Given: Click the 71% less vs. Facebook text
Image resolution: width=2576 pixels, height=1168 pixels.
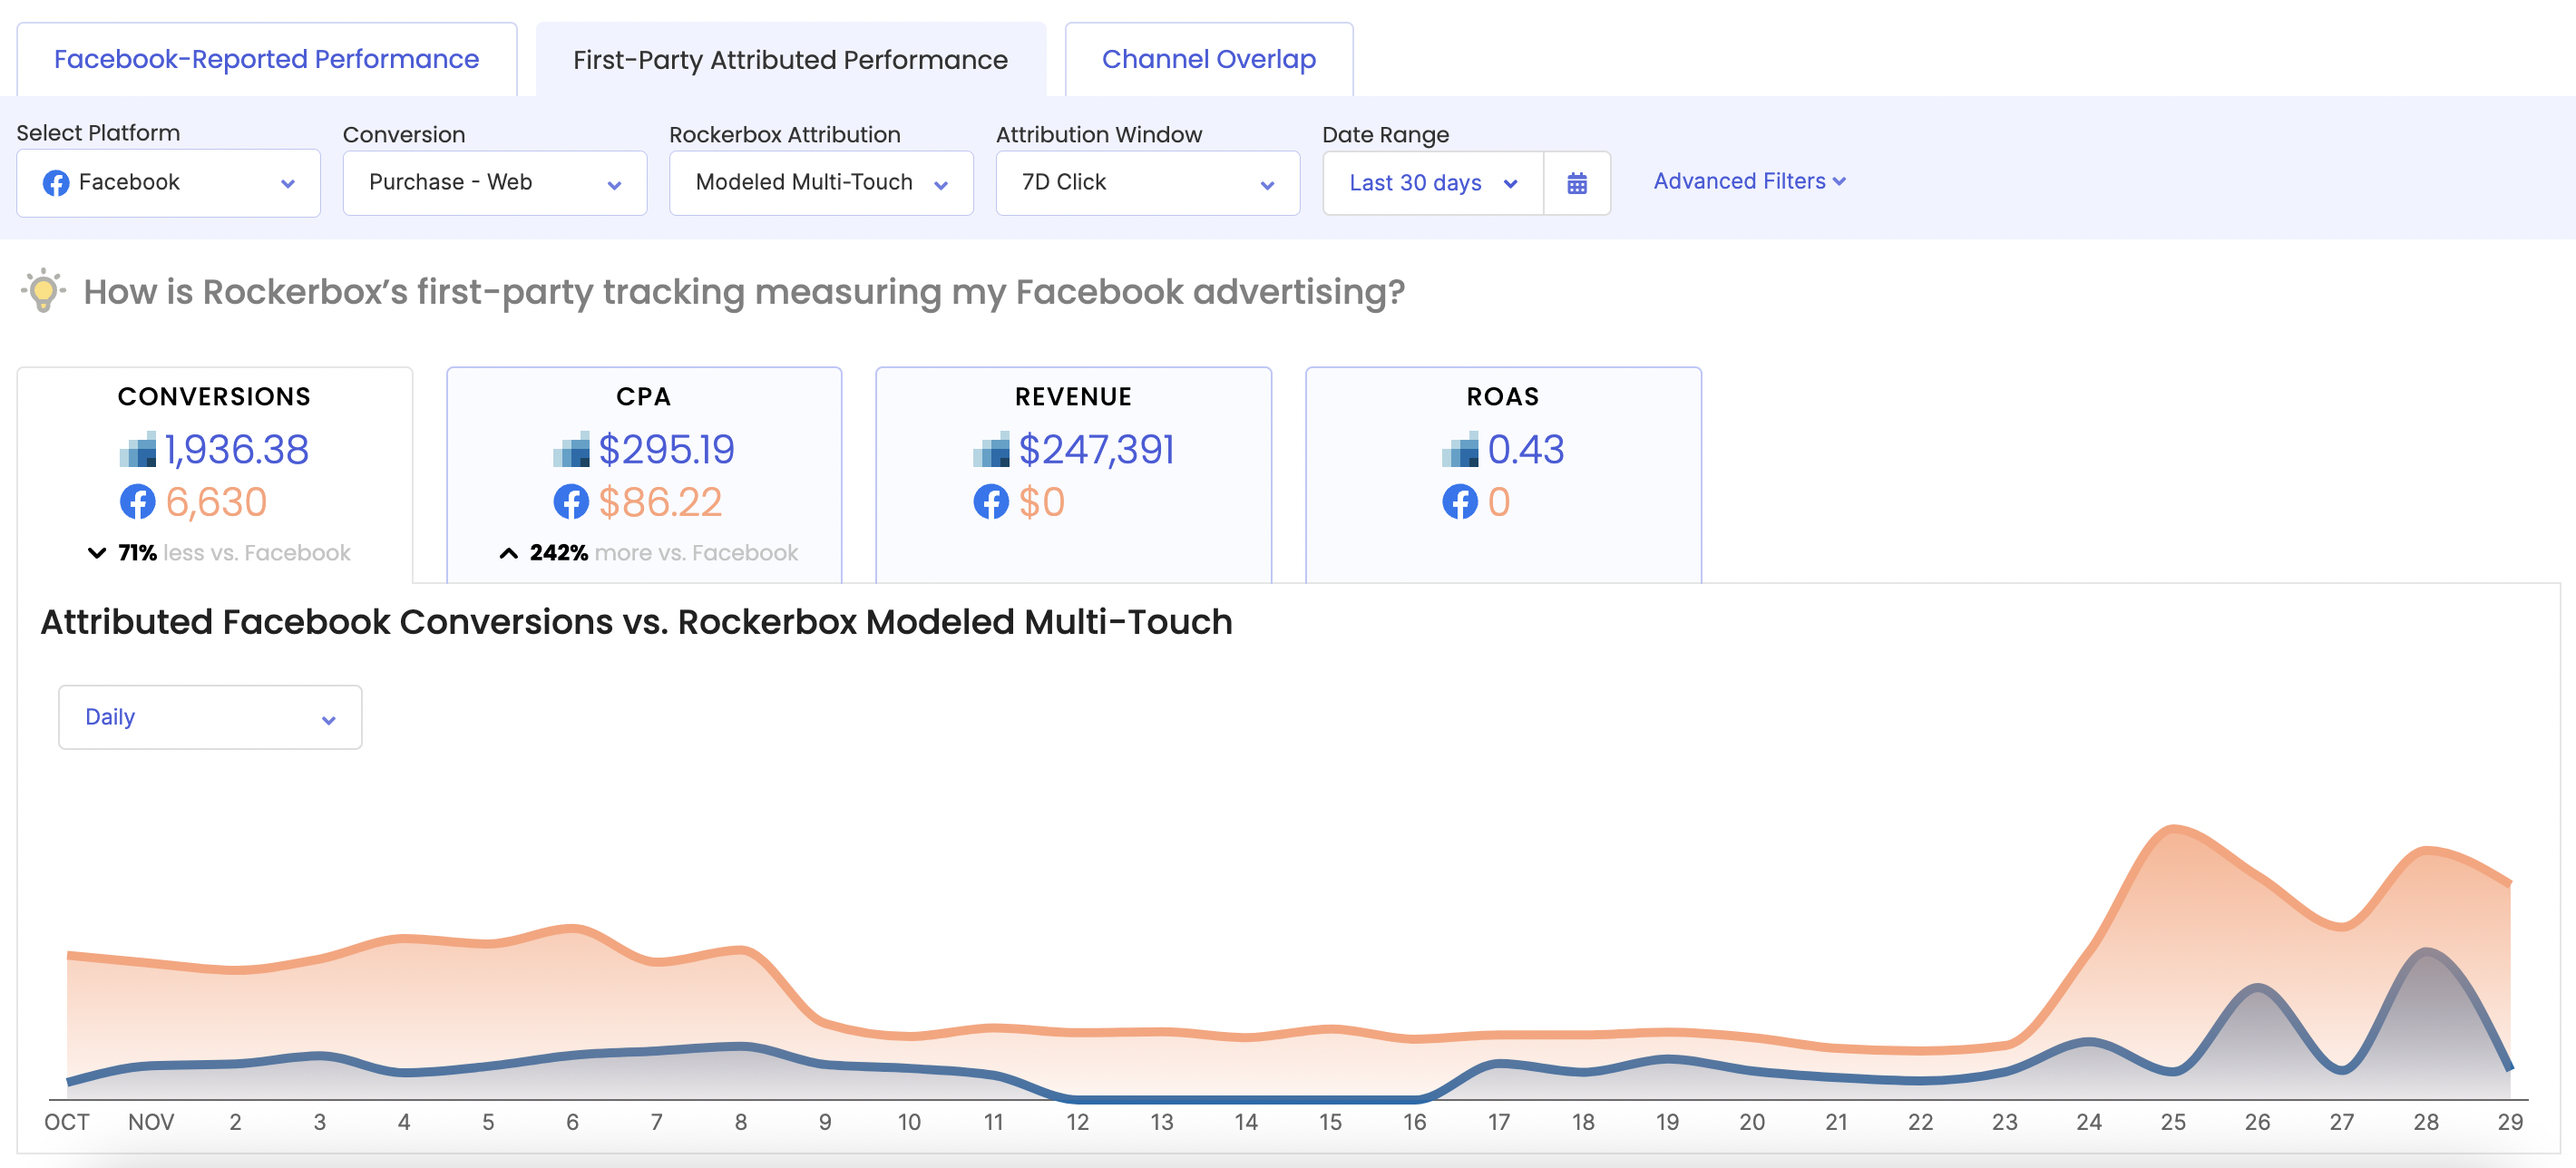Looking at the screenshot, I should click(x=234, y=553).
